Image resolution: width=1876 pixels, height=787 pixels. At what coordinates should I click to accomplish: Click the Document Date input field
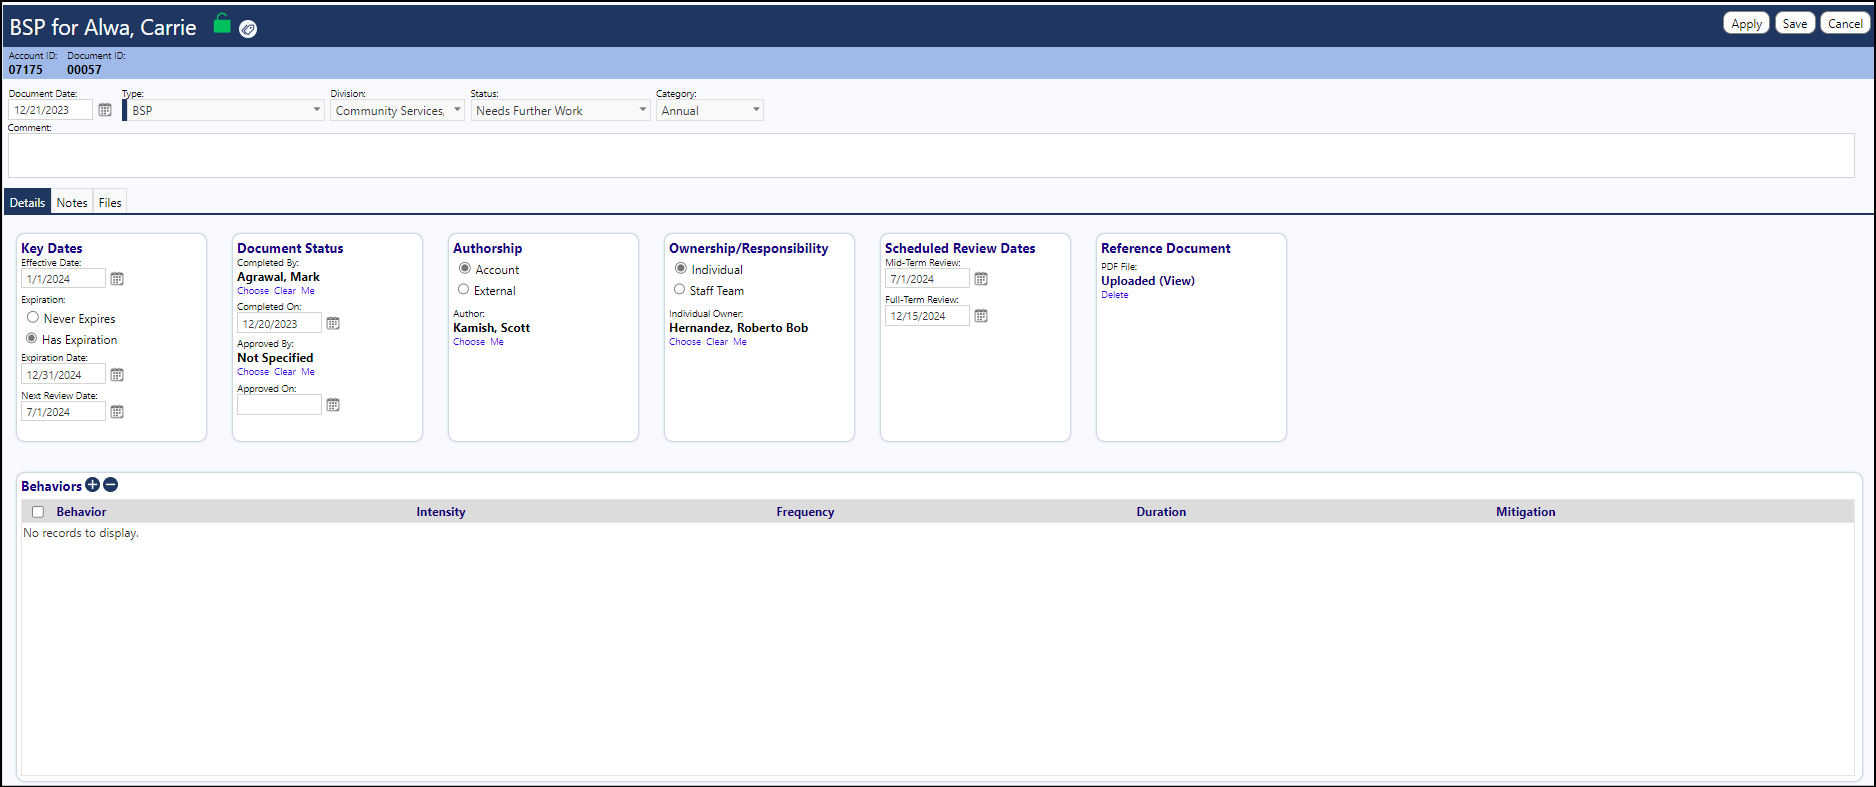pos(50,110)
